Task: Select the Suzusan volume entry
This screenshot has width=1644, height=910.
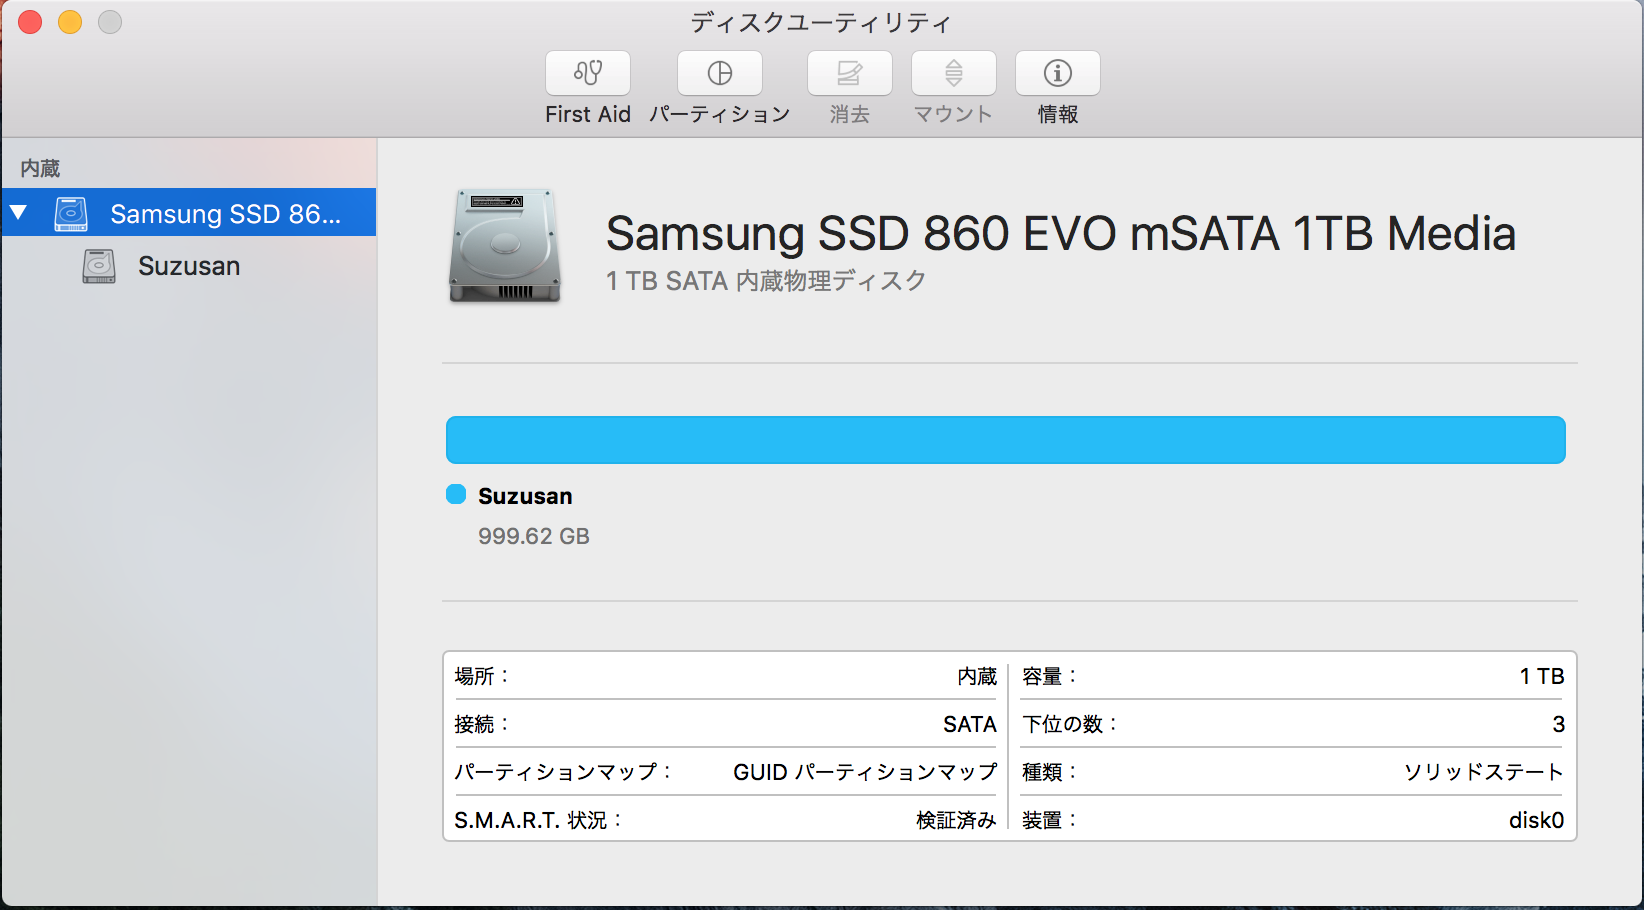Action: pos(189,266)
